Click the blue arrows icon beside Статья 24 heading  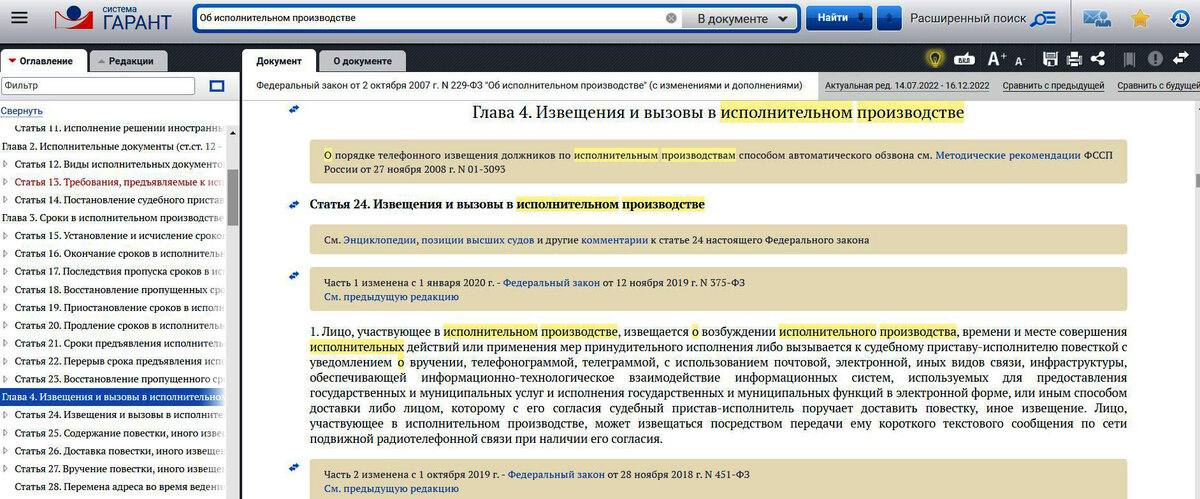tap(294, 205)
